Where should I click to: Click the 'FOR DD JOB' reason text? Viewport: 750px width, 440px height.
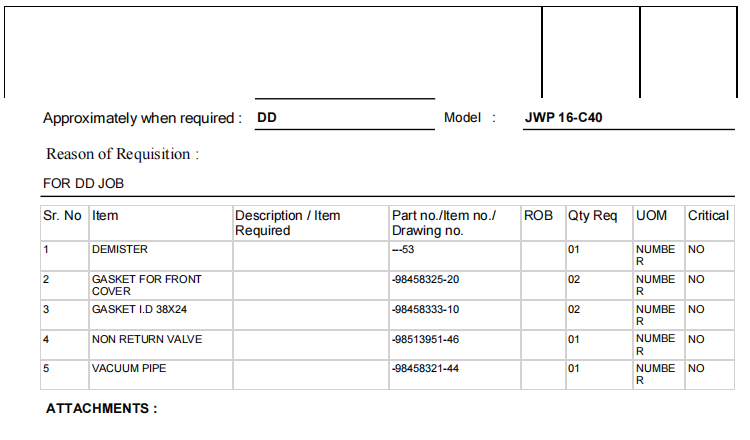[x=83, y=184]
